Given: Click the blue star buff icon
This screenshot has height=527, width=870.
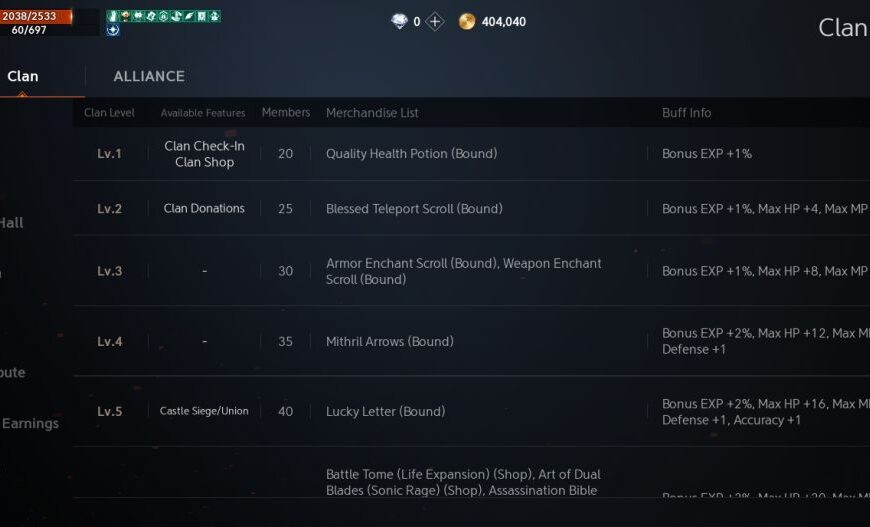Looking at the screenshot, I should tap(113, 30).
